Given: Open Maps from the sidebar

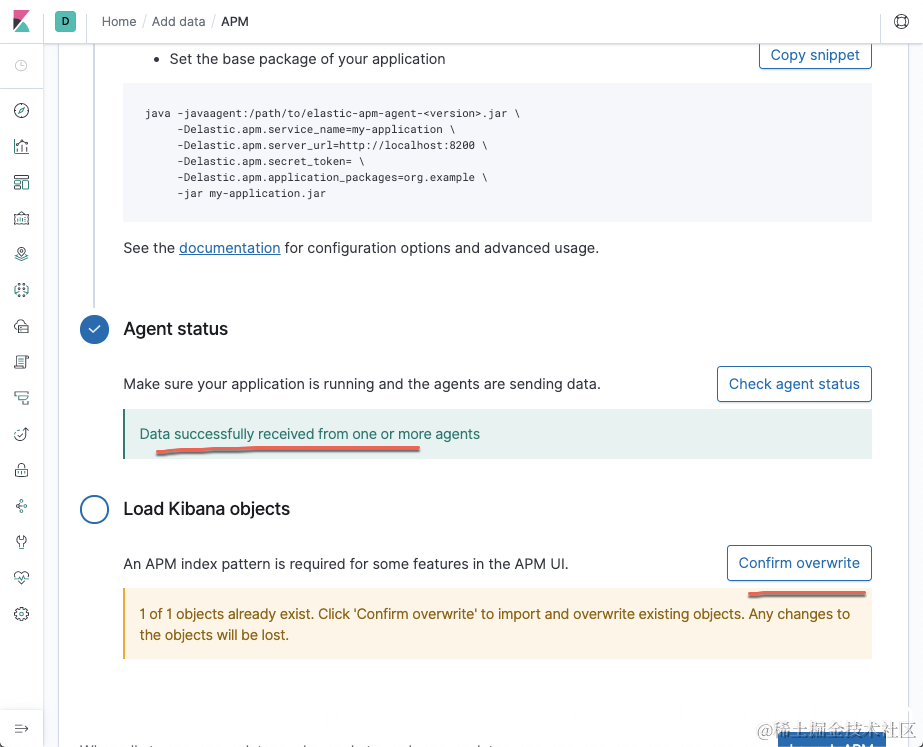Looking at the screenshot, I should point(22,254).
